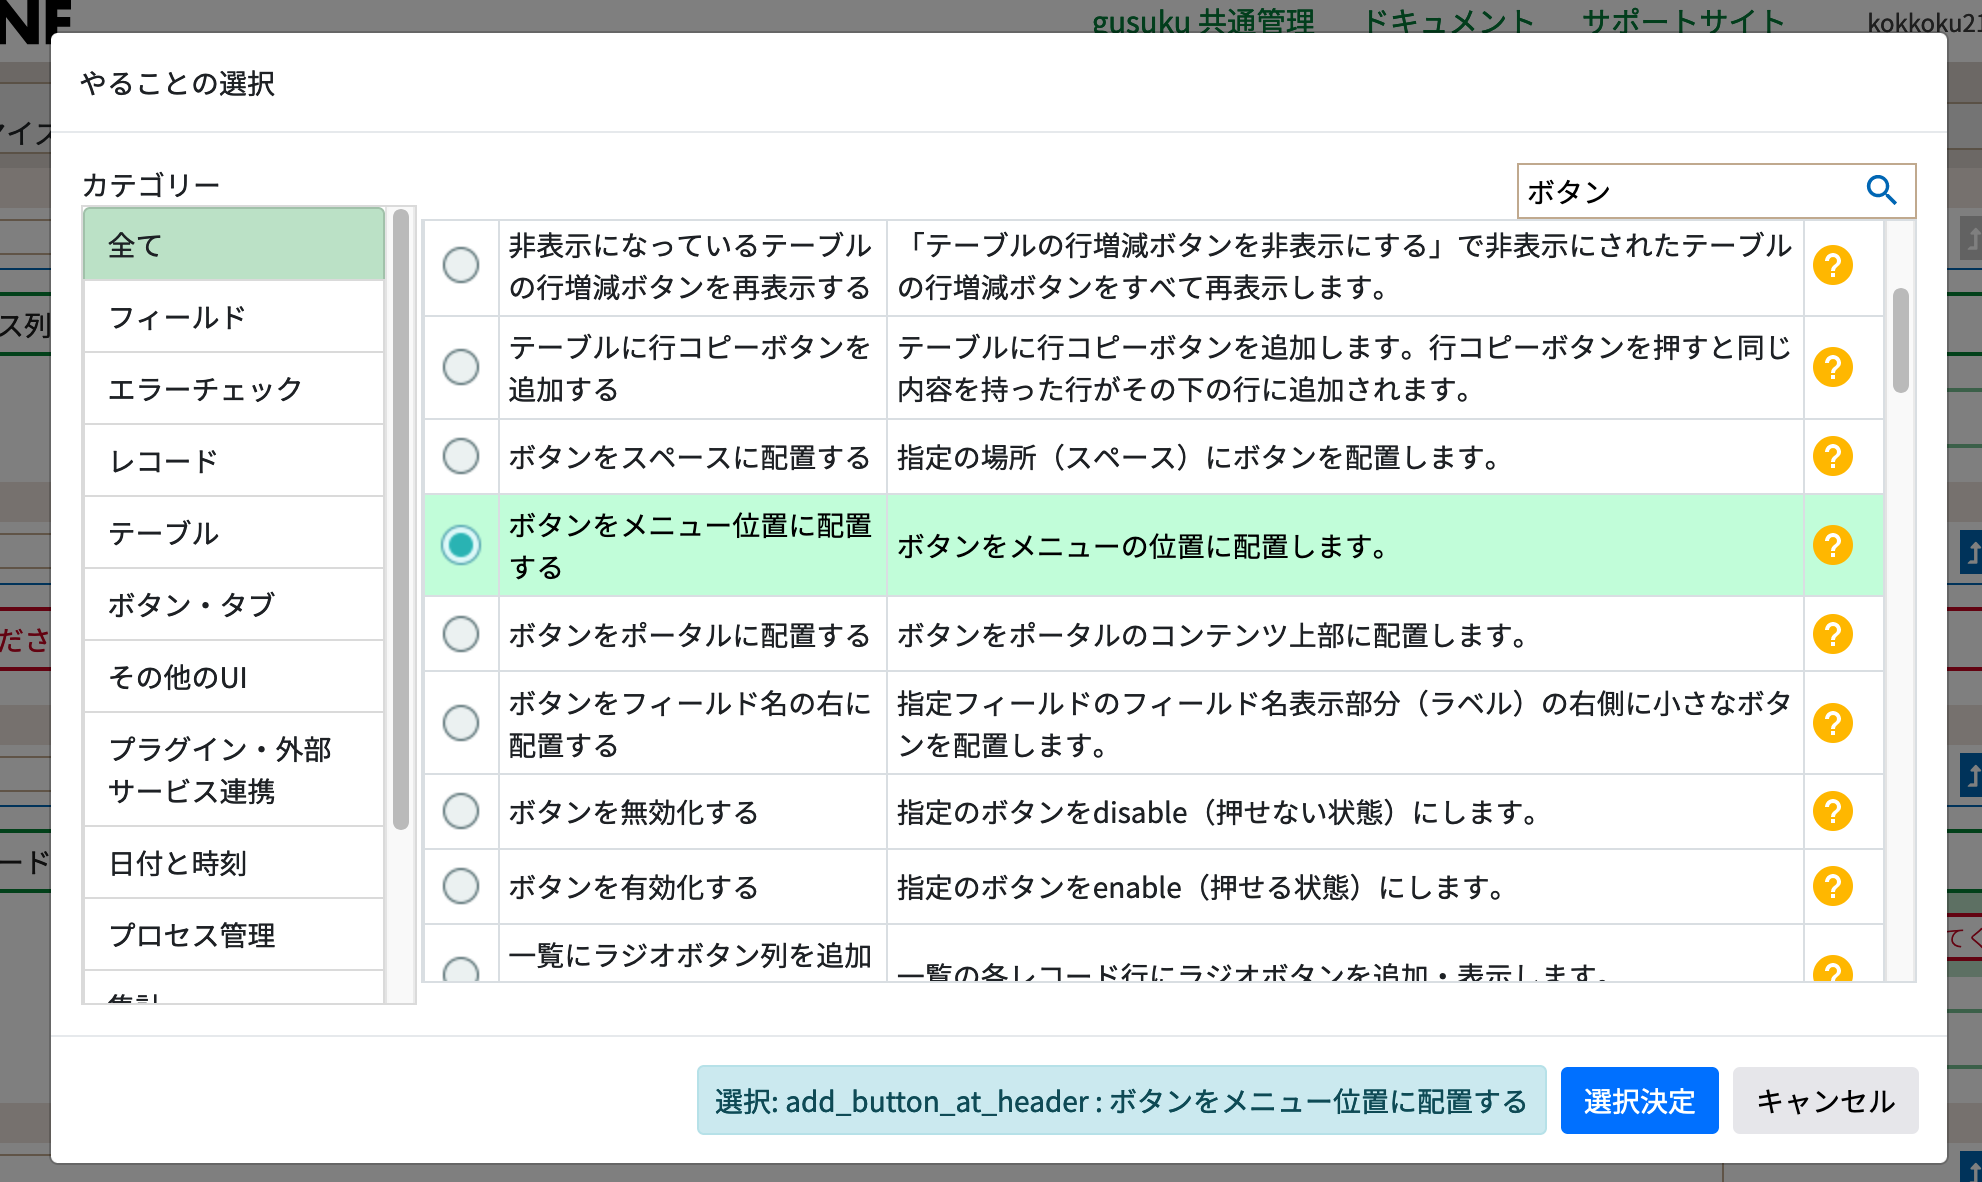Switch to ボタン・タブ category
This screenshot has height=1182, width=1982.
click(233, 604)
